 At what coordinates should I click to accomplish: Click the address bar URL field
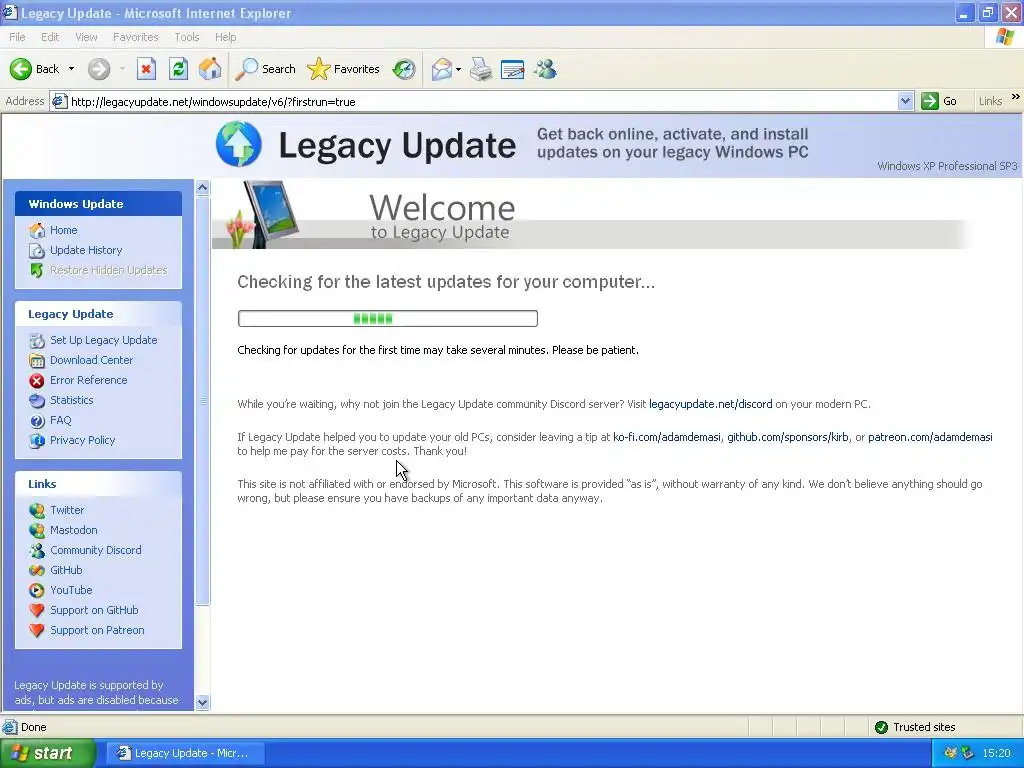pos(483,101)
